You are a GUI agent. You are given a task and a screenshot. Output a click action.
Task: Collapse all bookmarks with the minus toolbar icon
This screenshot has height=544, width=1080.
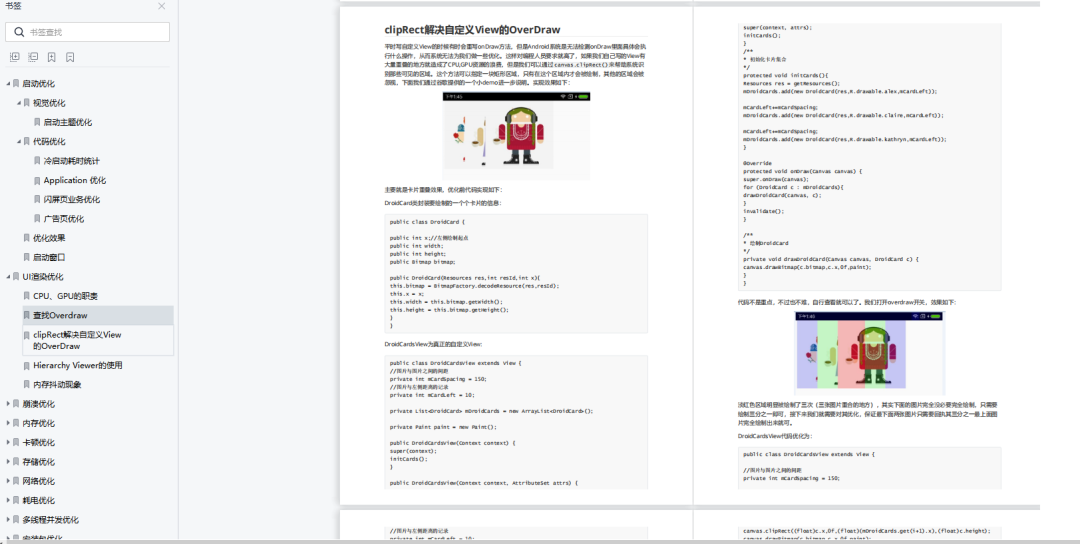tap(33, 57)
